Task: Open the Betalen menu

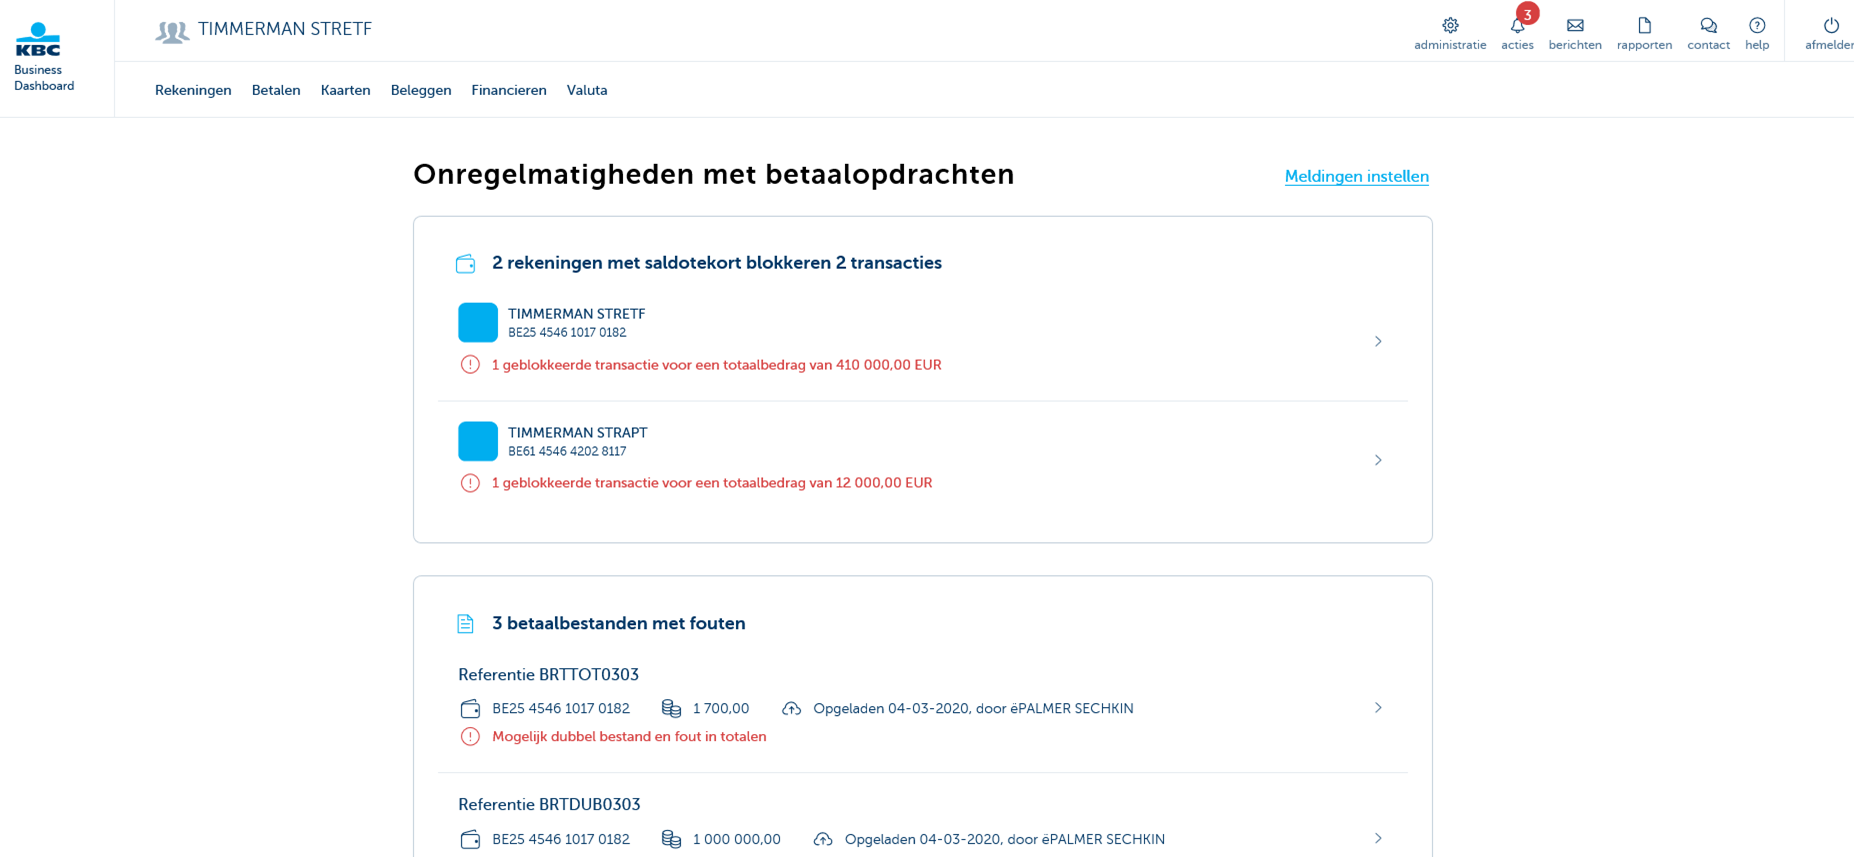Action: click(276, 90)
